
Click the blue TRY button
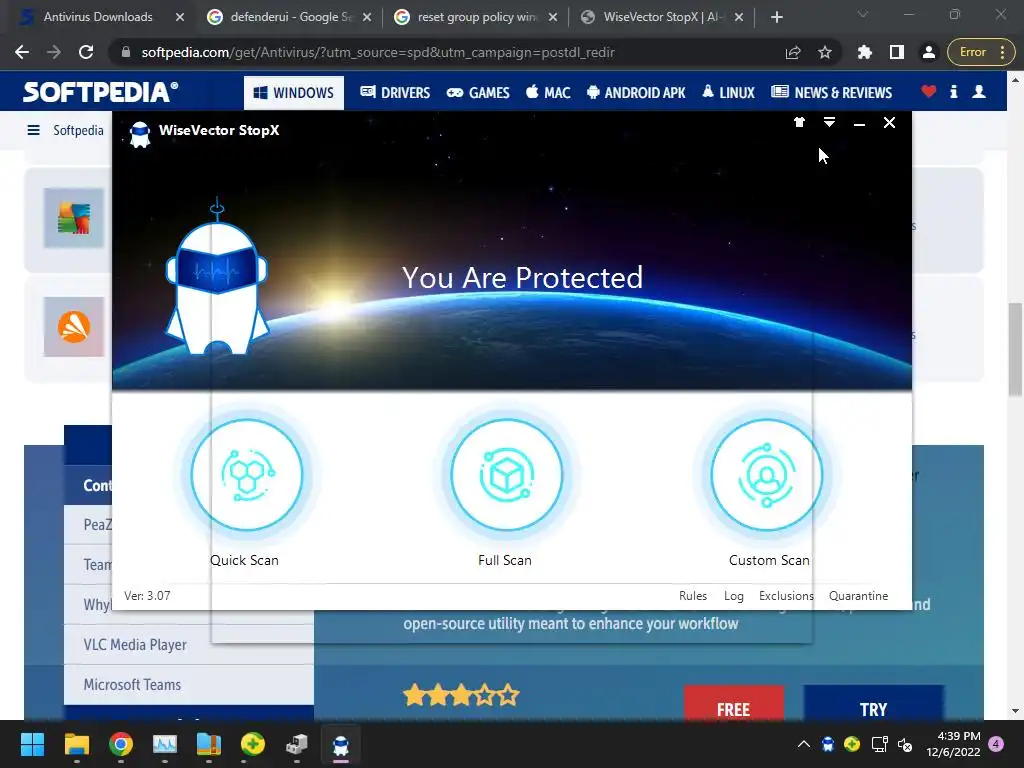click(x=873, y=703)
